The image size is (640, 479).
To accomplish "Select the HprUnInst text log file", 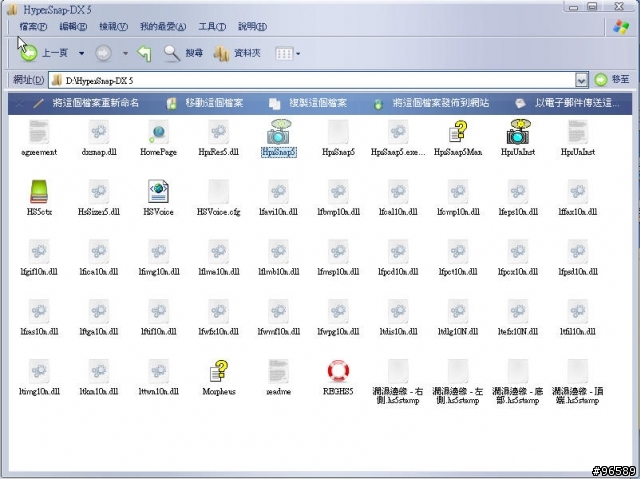I will click(x=578, y=137).
